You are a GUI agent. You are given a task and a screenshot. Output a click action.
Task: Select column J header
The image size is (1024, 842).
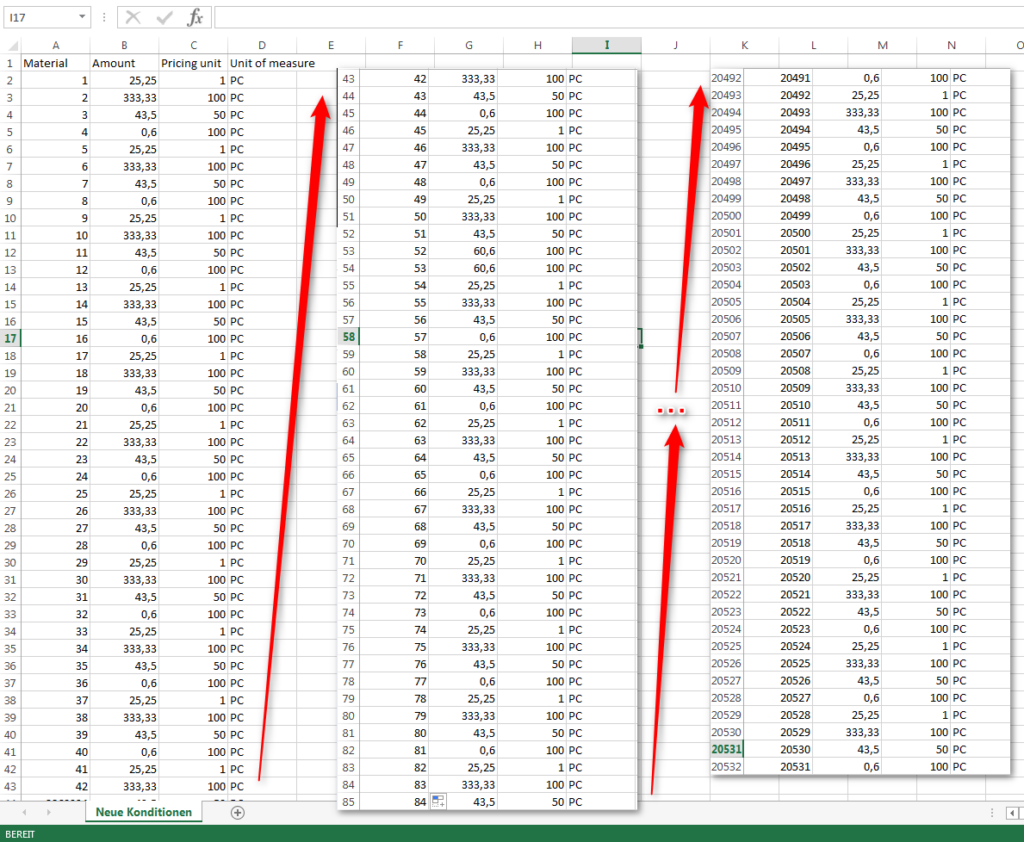pyautogui.click(x=675, y=45)
